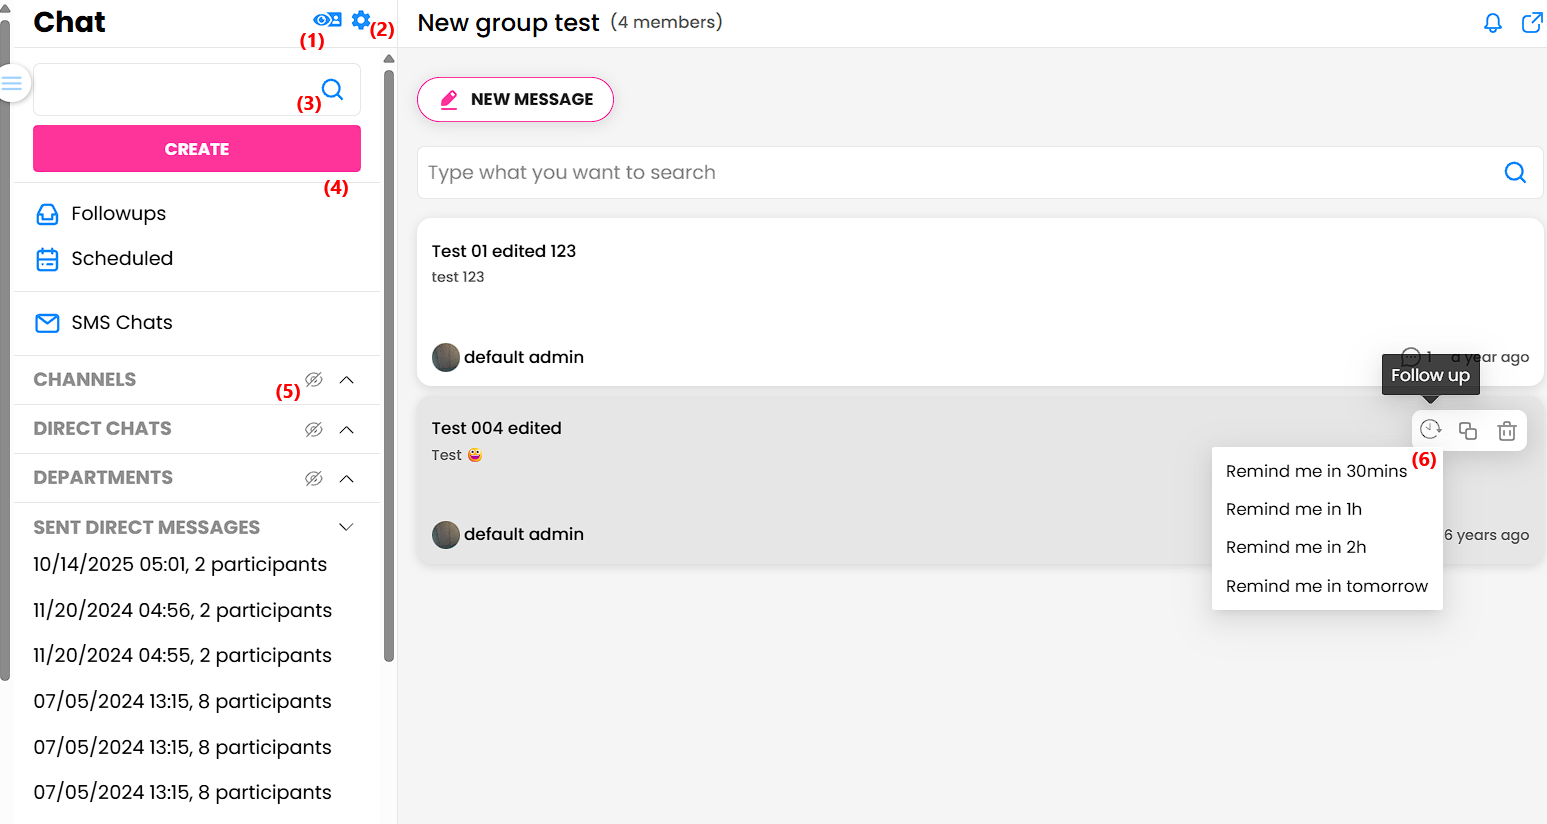
Task: Click the NEW MESSAGE button
Action: 515,100
